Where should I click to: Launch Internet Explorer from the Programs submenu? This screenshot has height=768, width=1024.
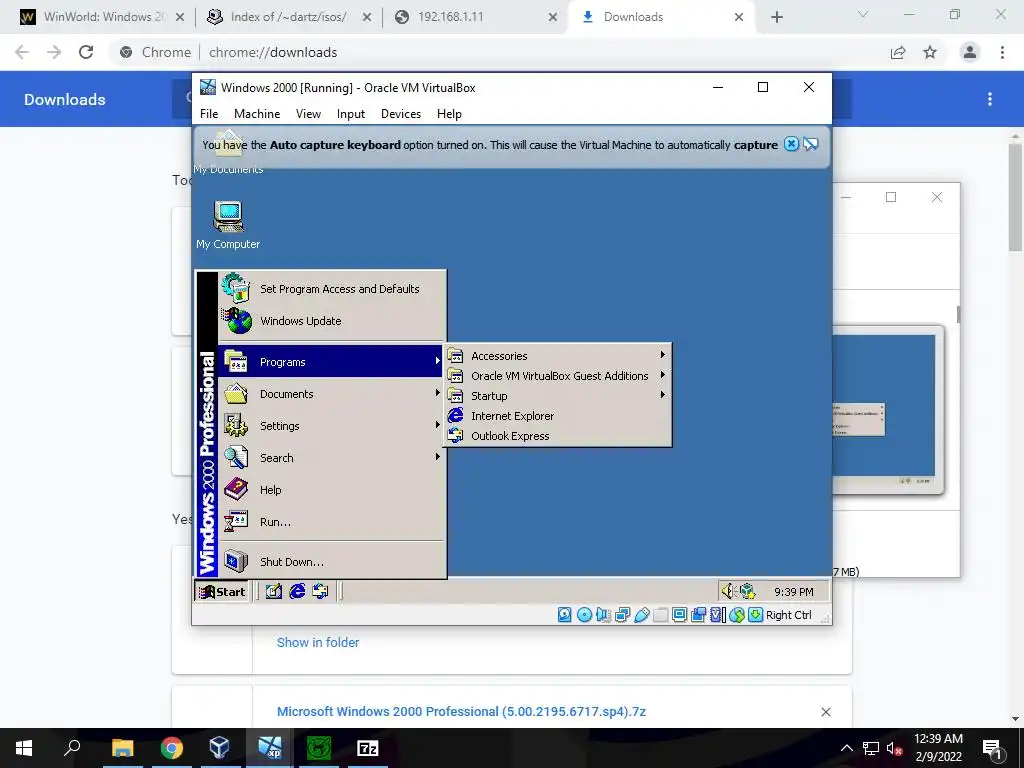tap(558, 416)
